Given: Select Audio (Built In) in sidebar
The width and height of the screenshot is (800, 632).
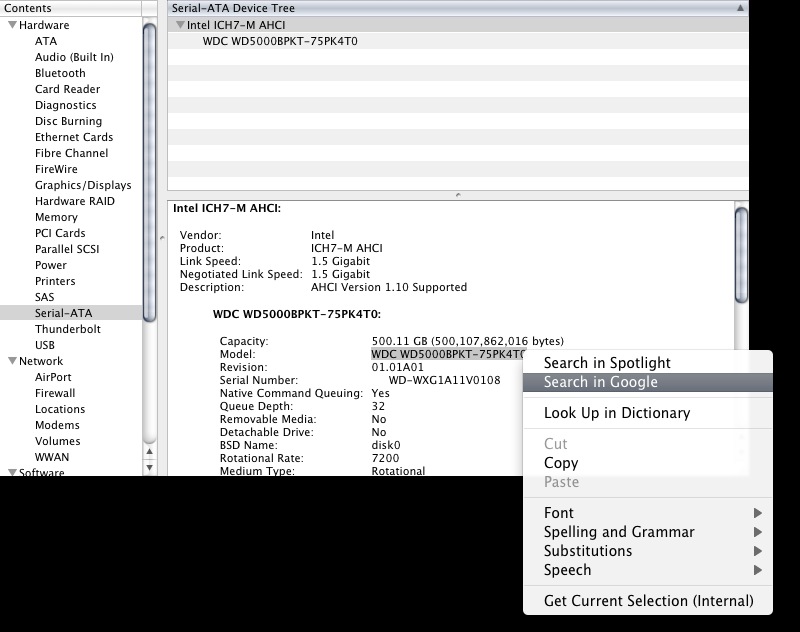Looking at the screenshot, I should [74, 57].
